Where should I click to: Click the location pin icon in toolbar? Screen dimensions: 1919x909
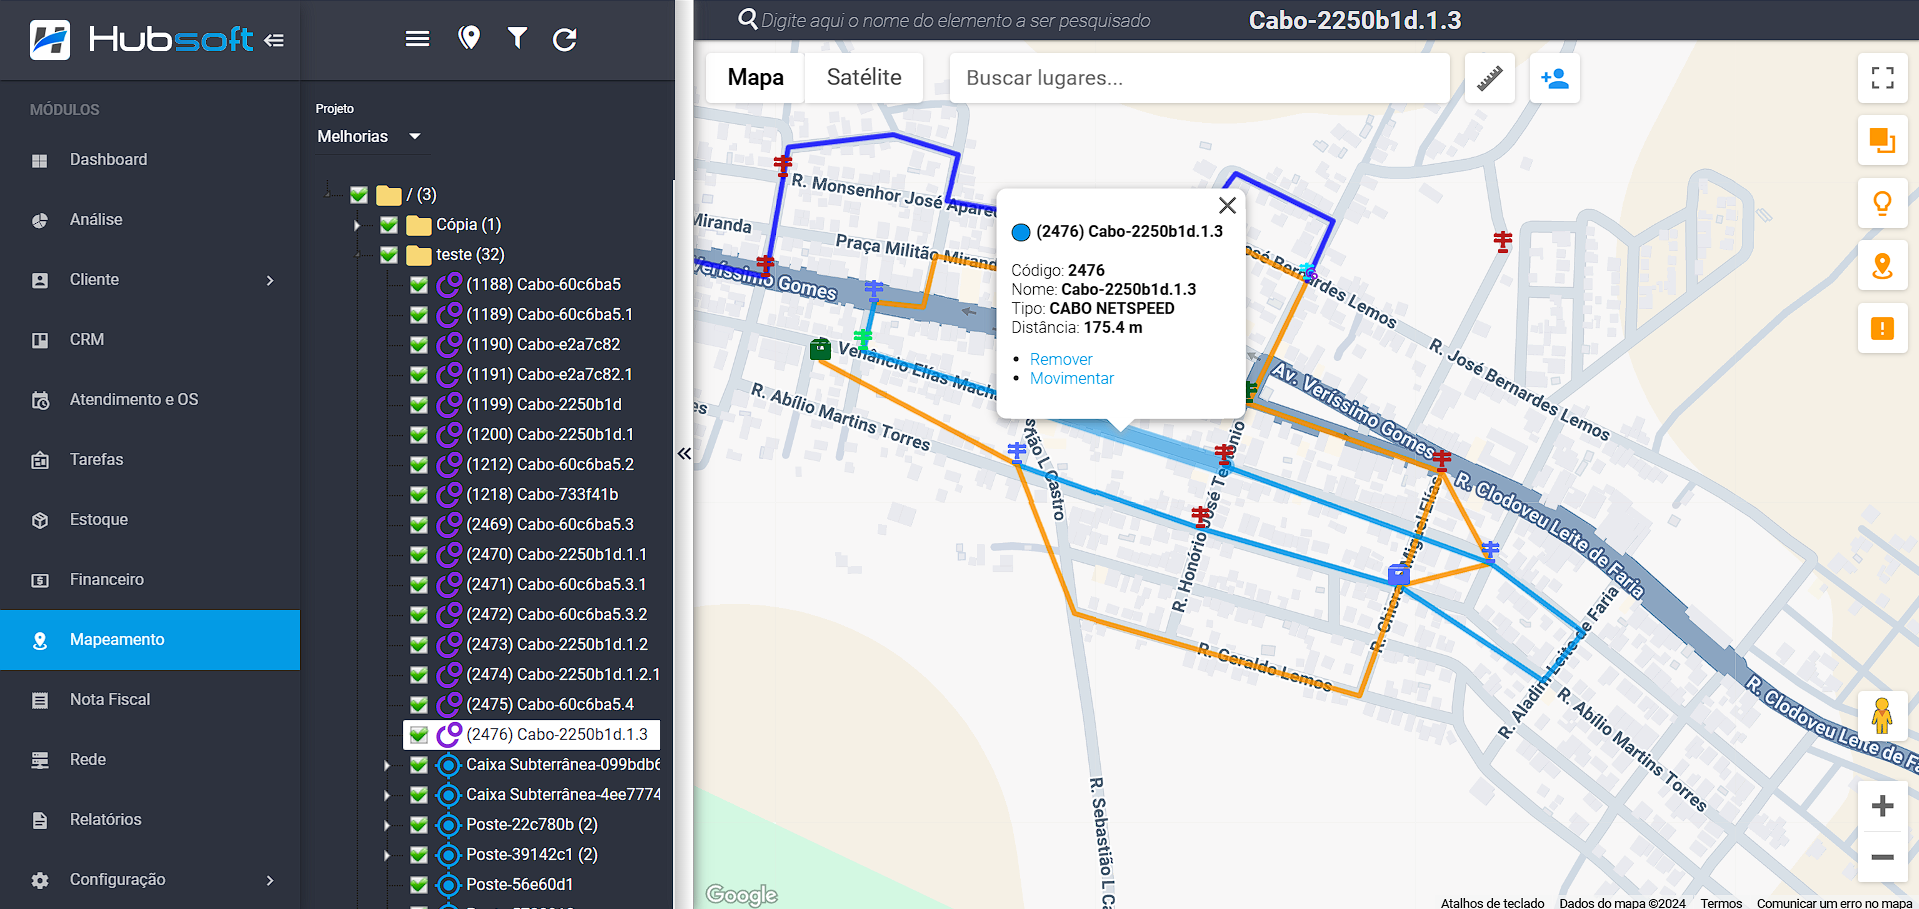pos(469,38)
